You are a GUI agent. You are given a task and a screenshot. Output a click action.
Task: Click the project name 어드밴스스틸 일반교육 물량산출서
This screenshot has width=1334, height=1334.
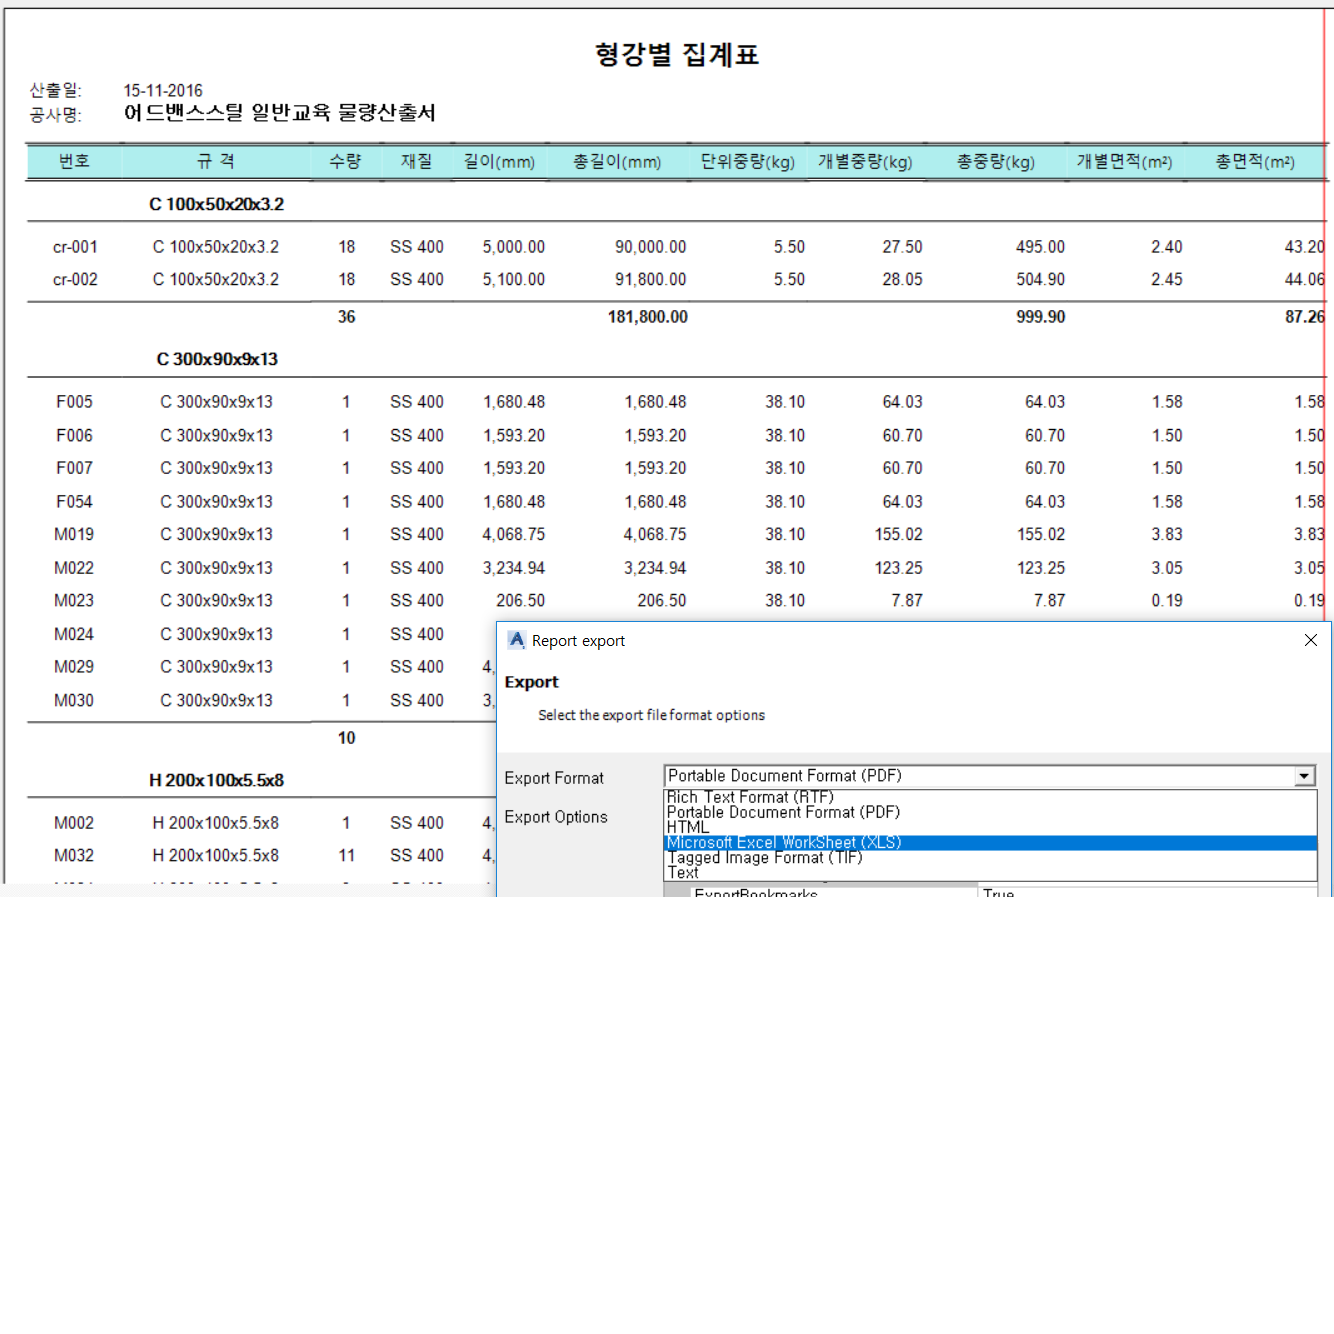(x=280, y=113)
